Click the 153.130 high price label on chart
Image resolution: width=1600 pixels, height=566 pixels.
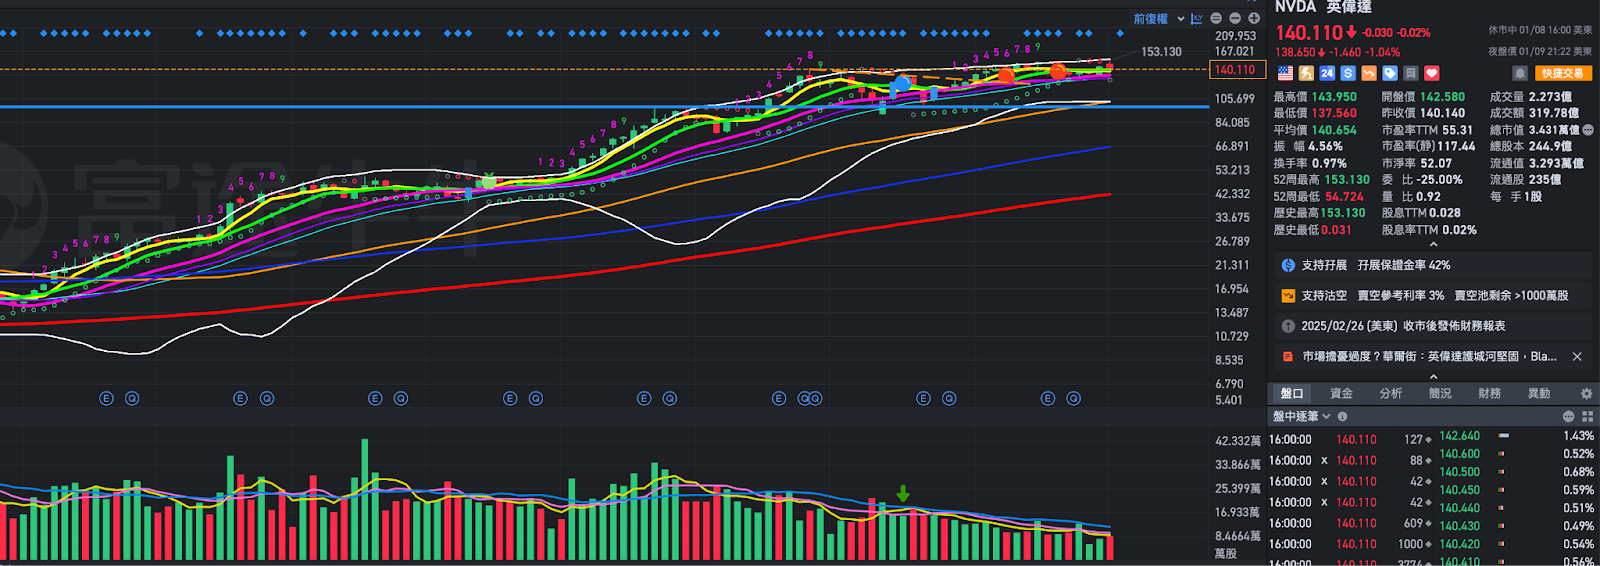[1161, 52]
